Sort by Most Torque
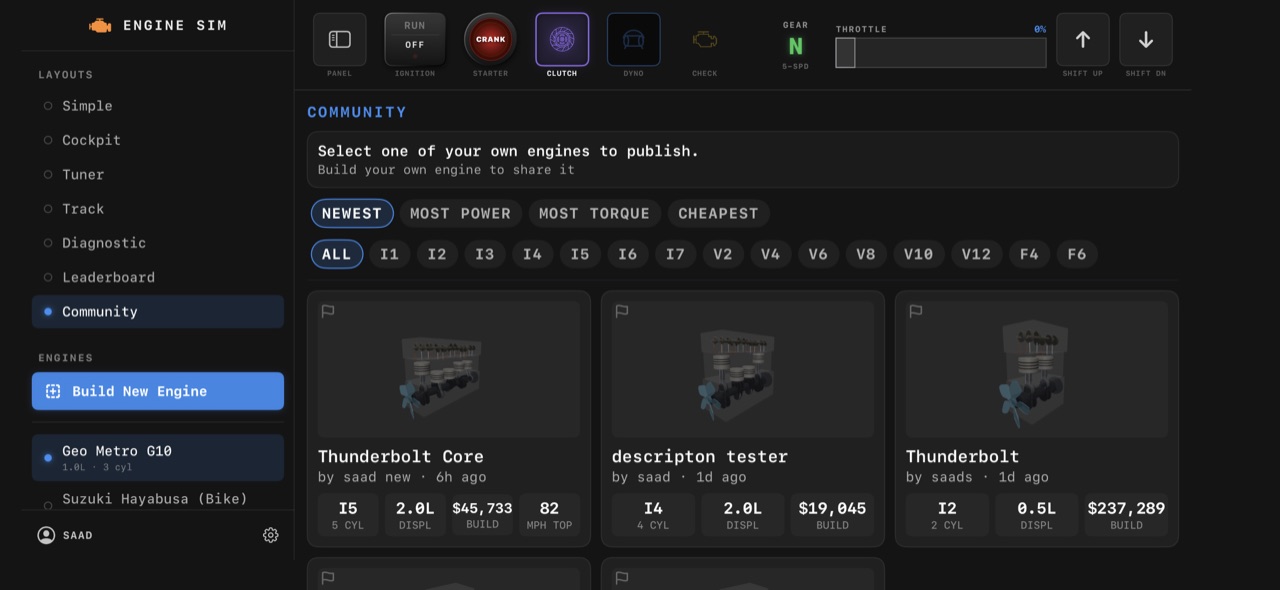1280x590 pixels. click(594, 213)
